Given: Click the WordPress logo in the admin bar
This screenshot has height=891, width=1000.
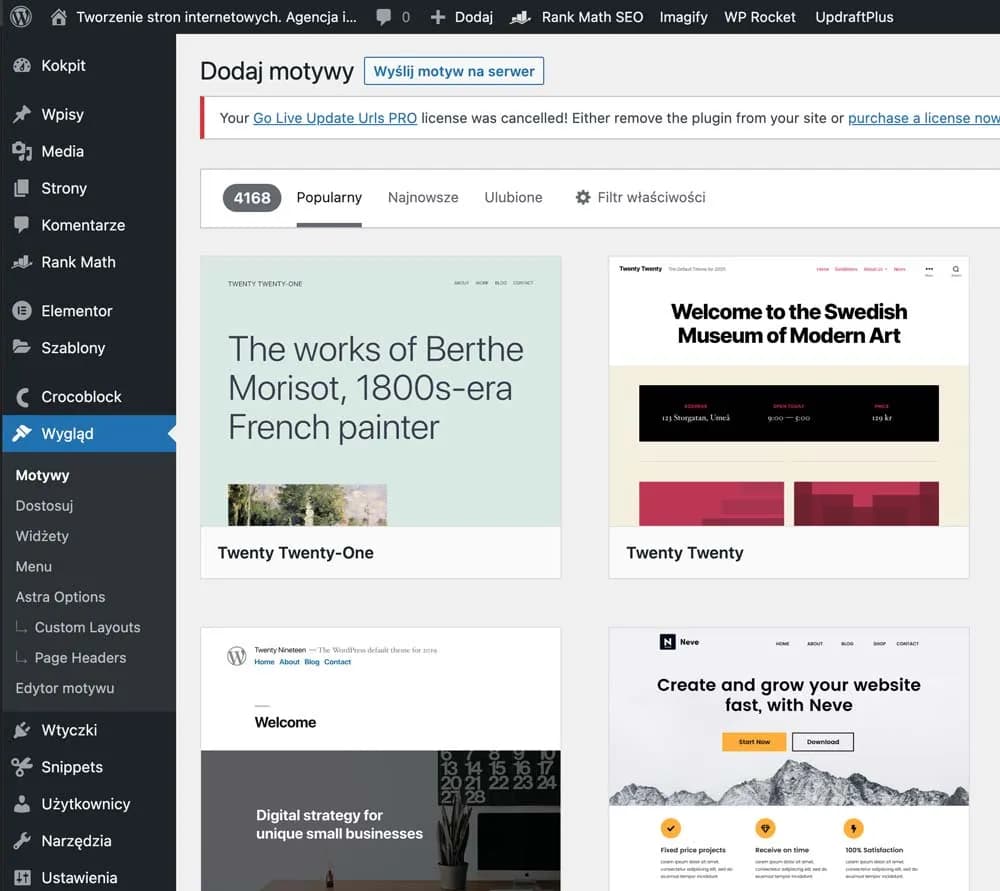Looking at the screenshot, I should (21, 17).
